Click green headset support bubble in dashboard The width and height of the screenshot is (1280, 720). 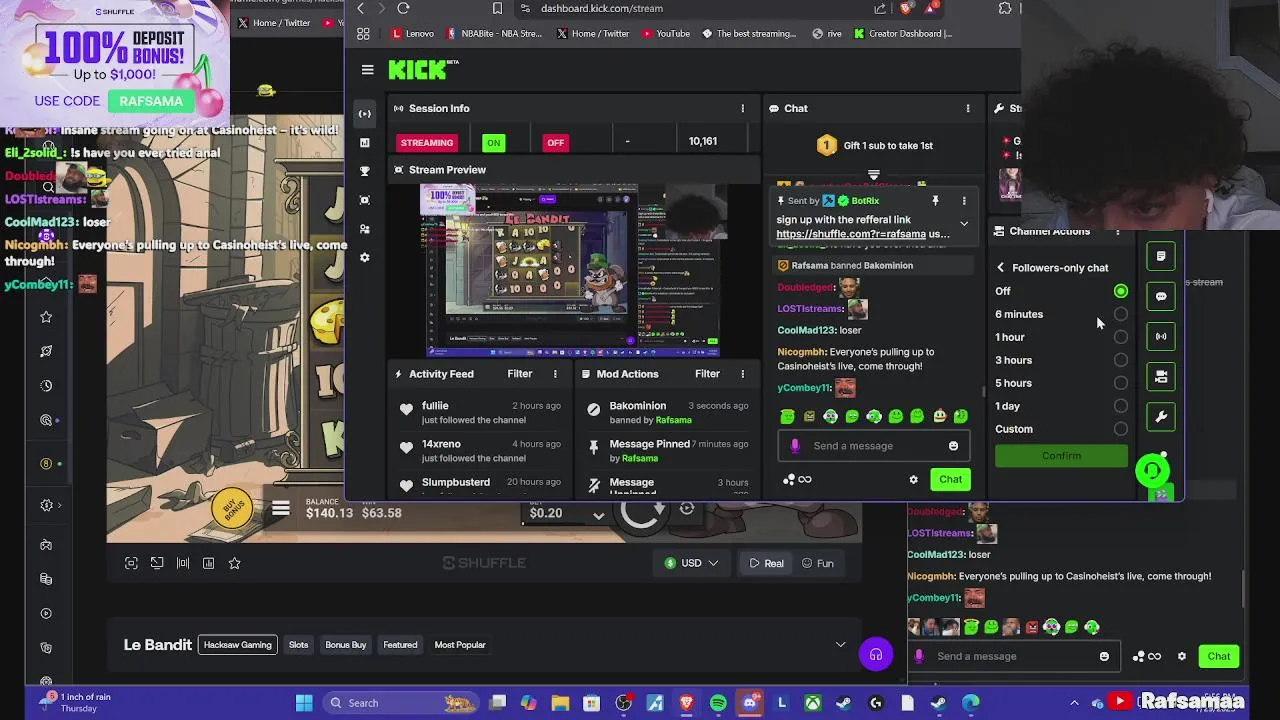point(1153,471)
